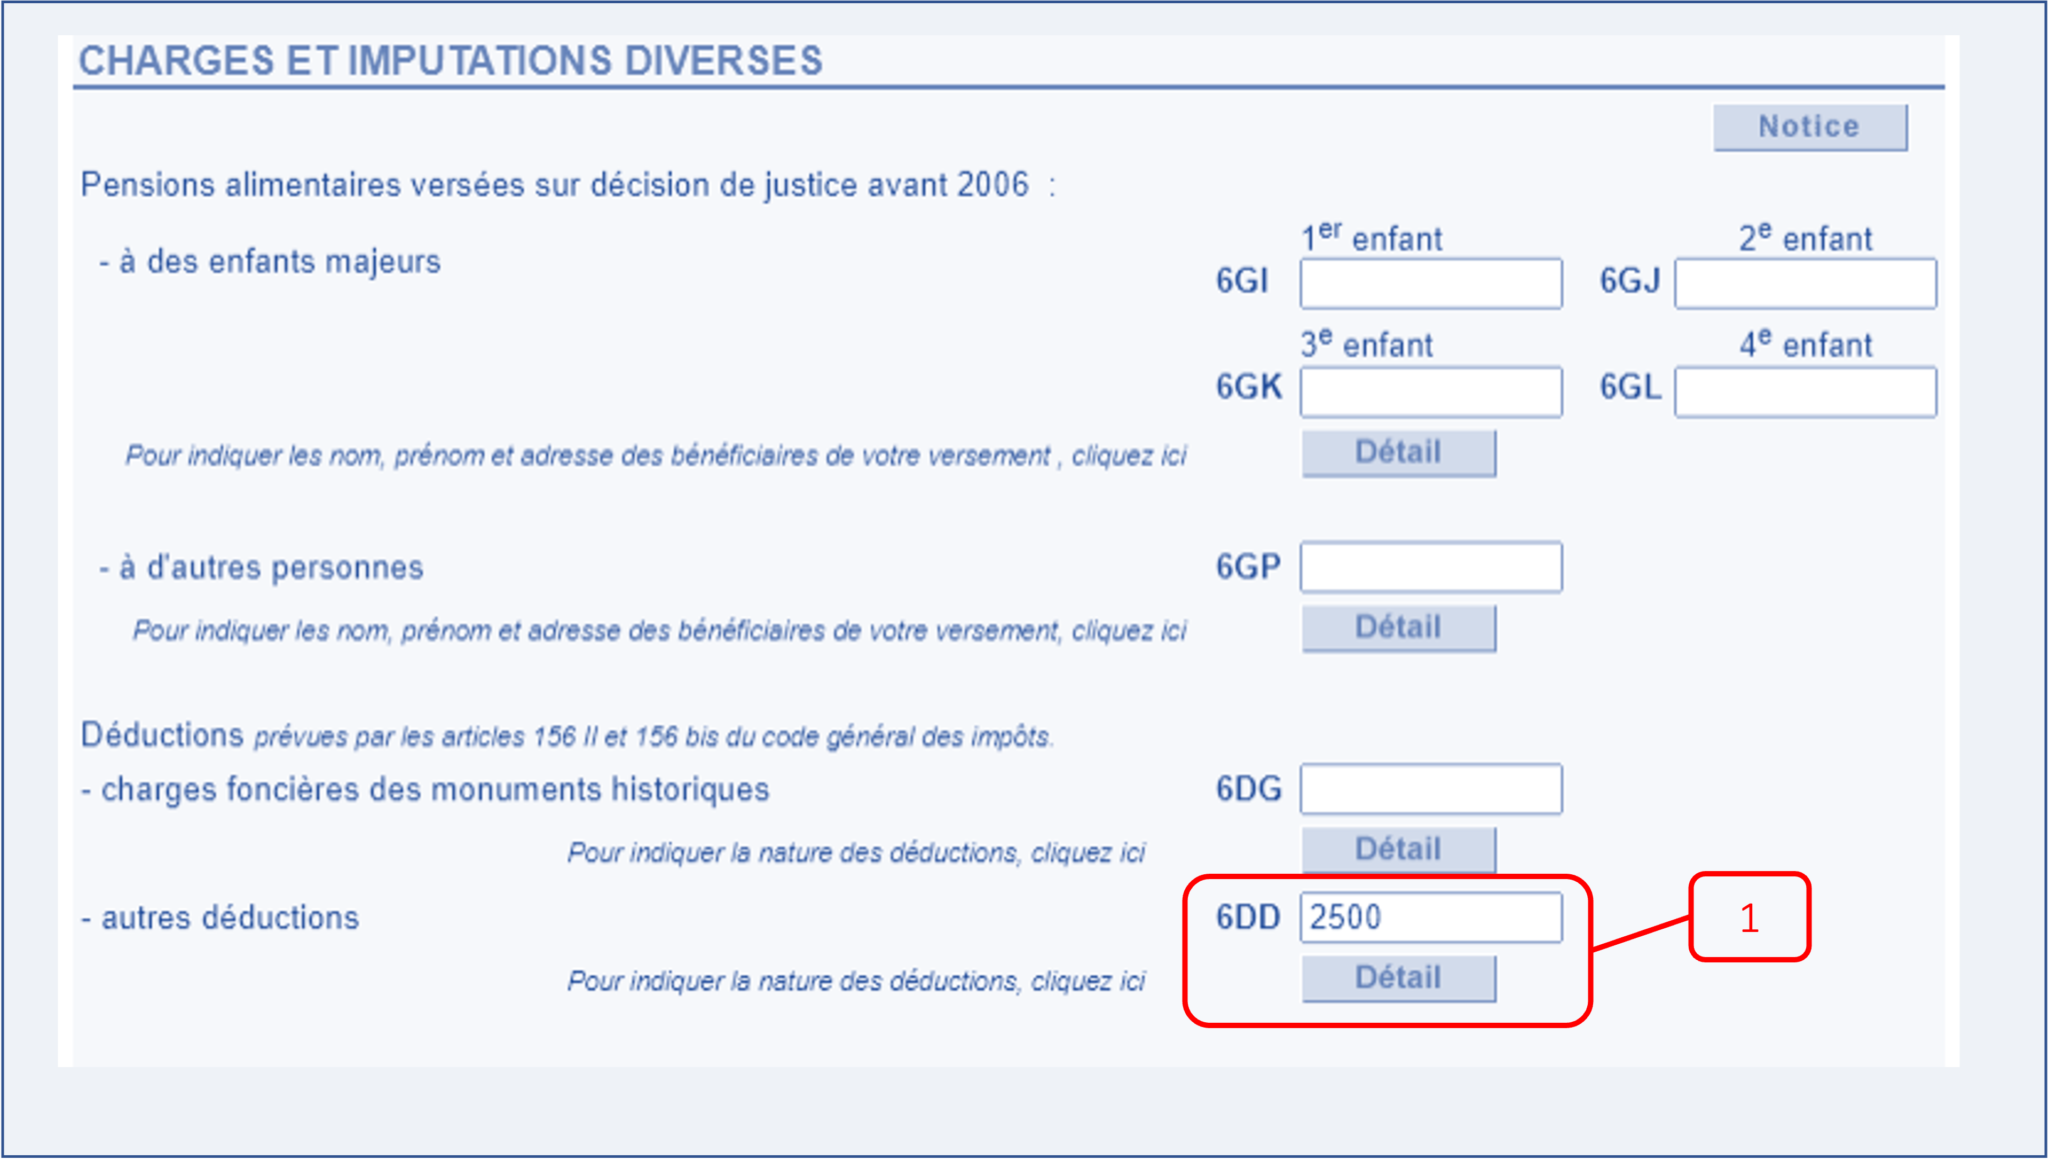
Task: Click the 6DD field containing 2500
Action: click(1430, 917)
